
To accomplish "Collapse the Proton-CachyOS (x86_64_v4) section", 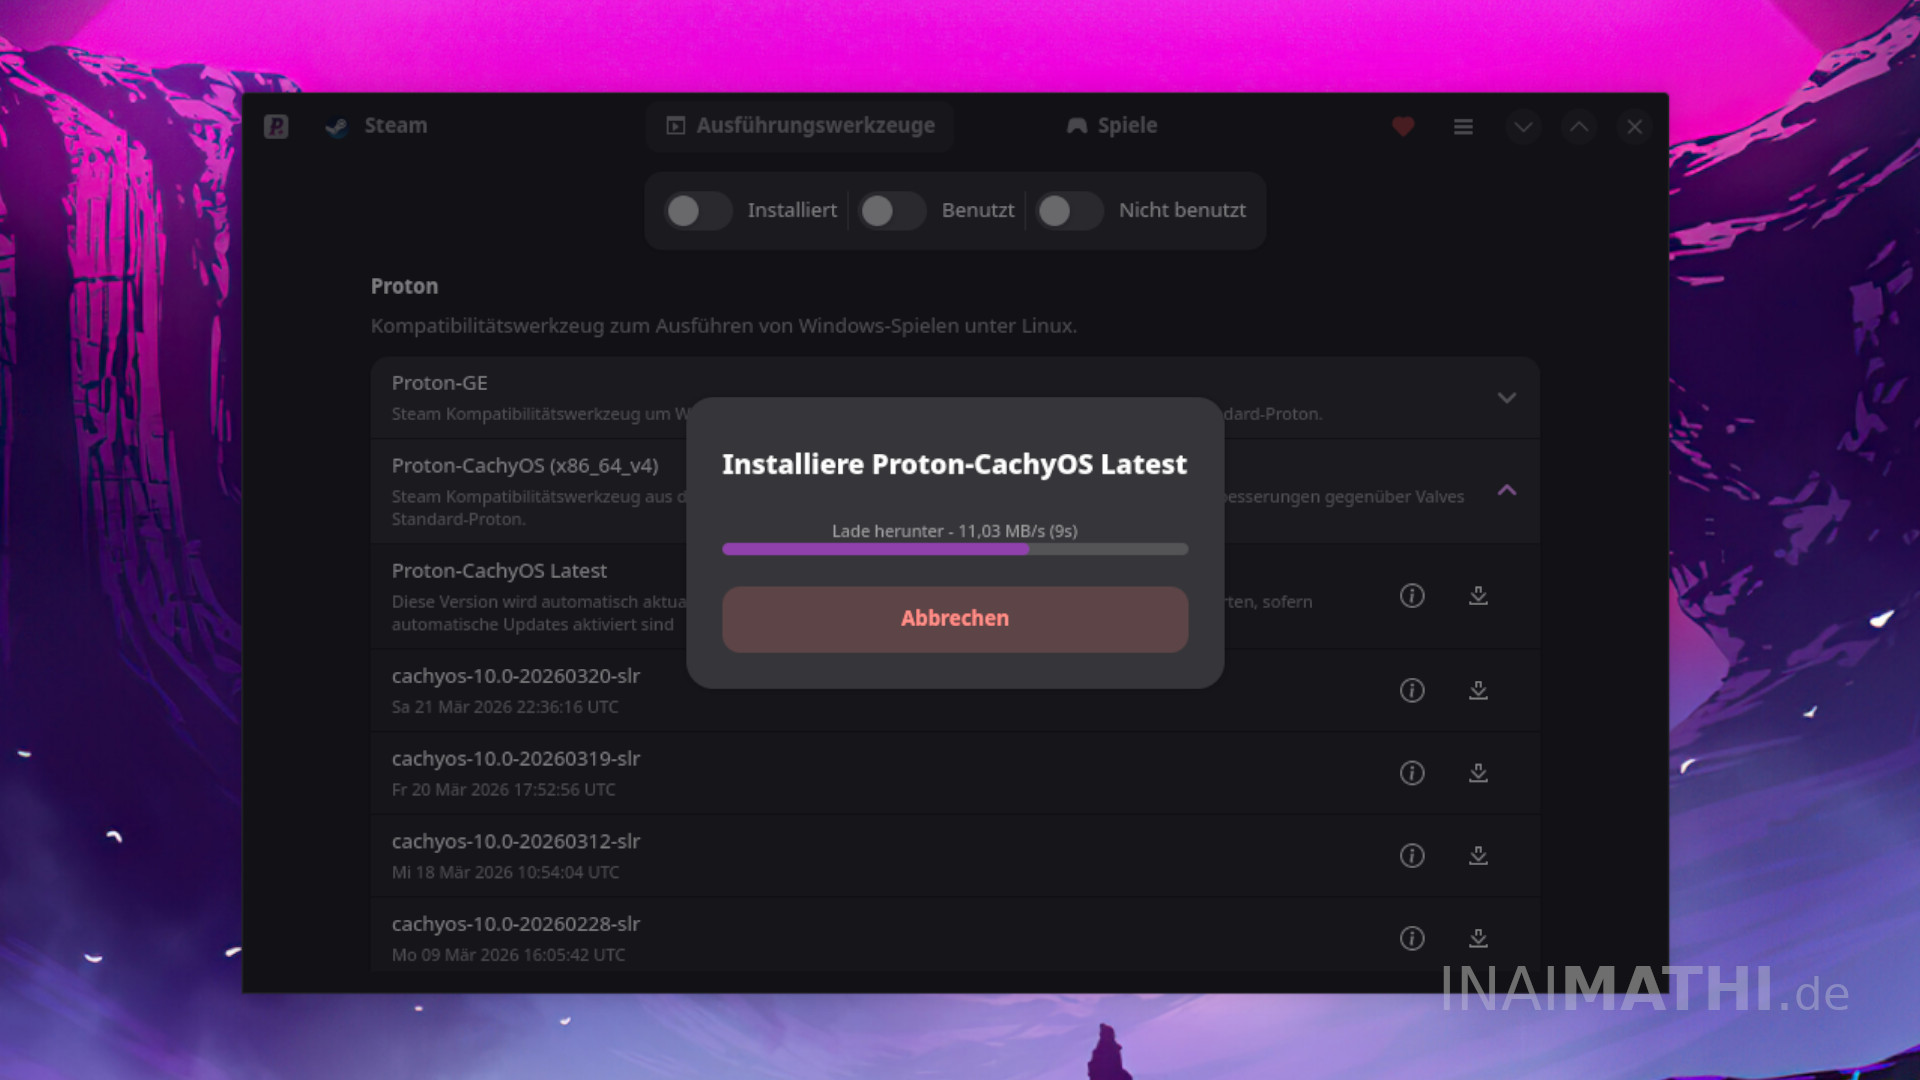I will coord(1506,490).
